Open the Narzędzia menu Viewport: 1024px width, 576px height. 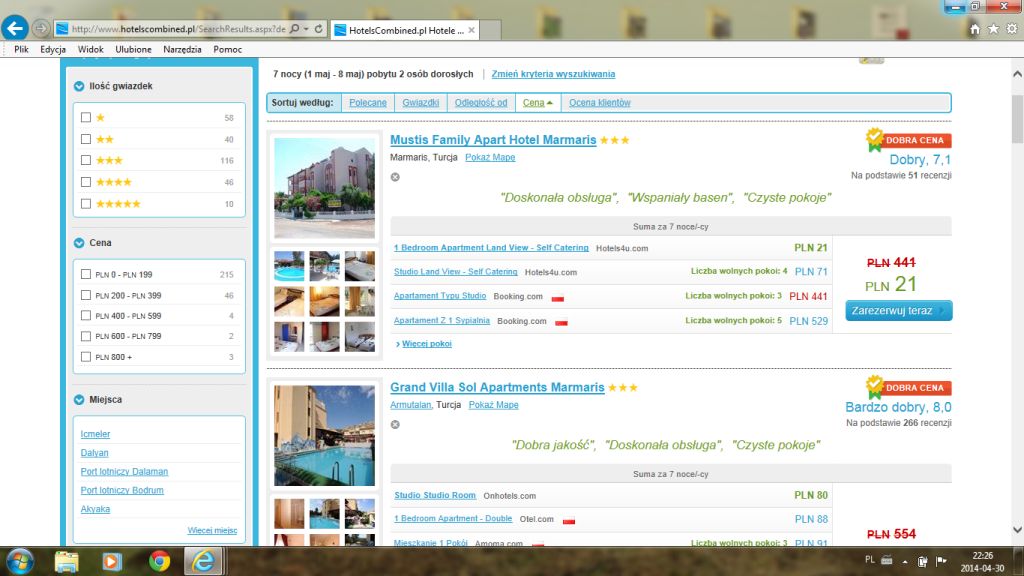[182, 50]
